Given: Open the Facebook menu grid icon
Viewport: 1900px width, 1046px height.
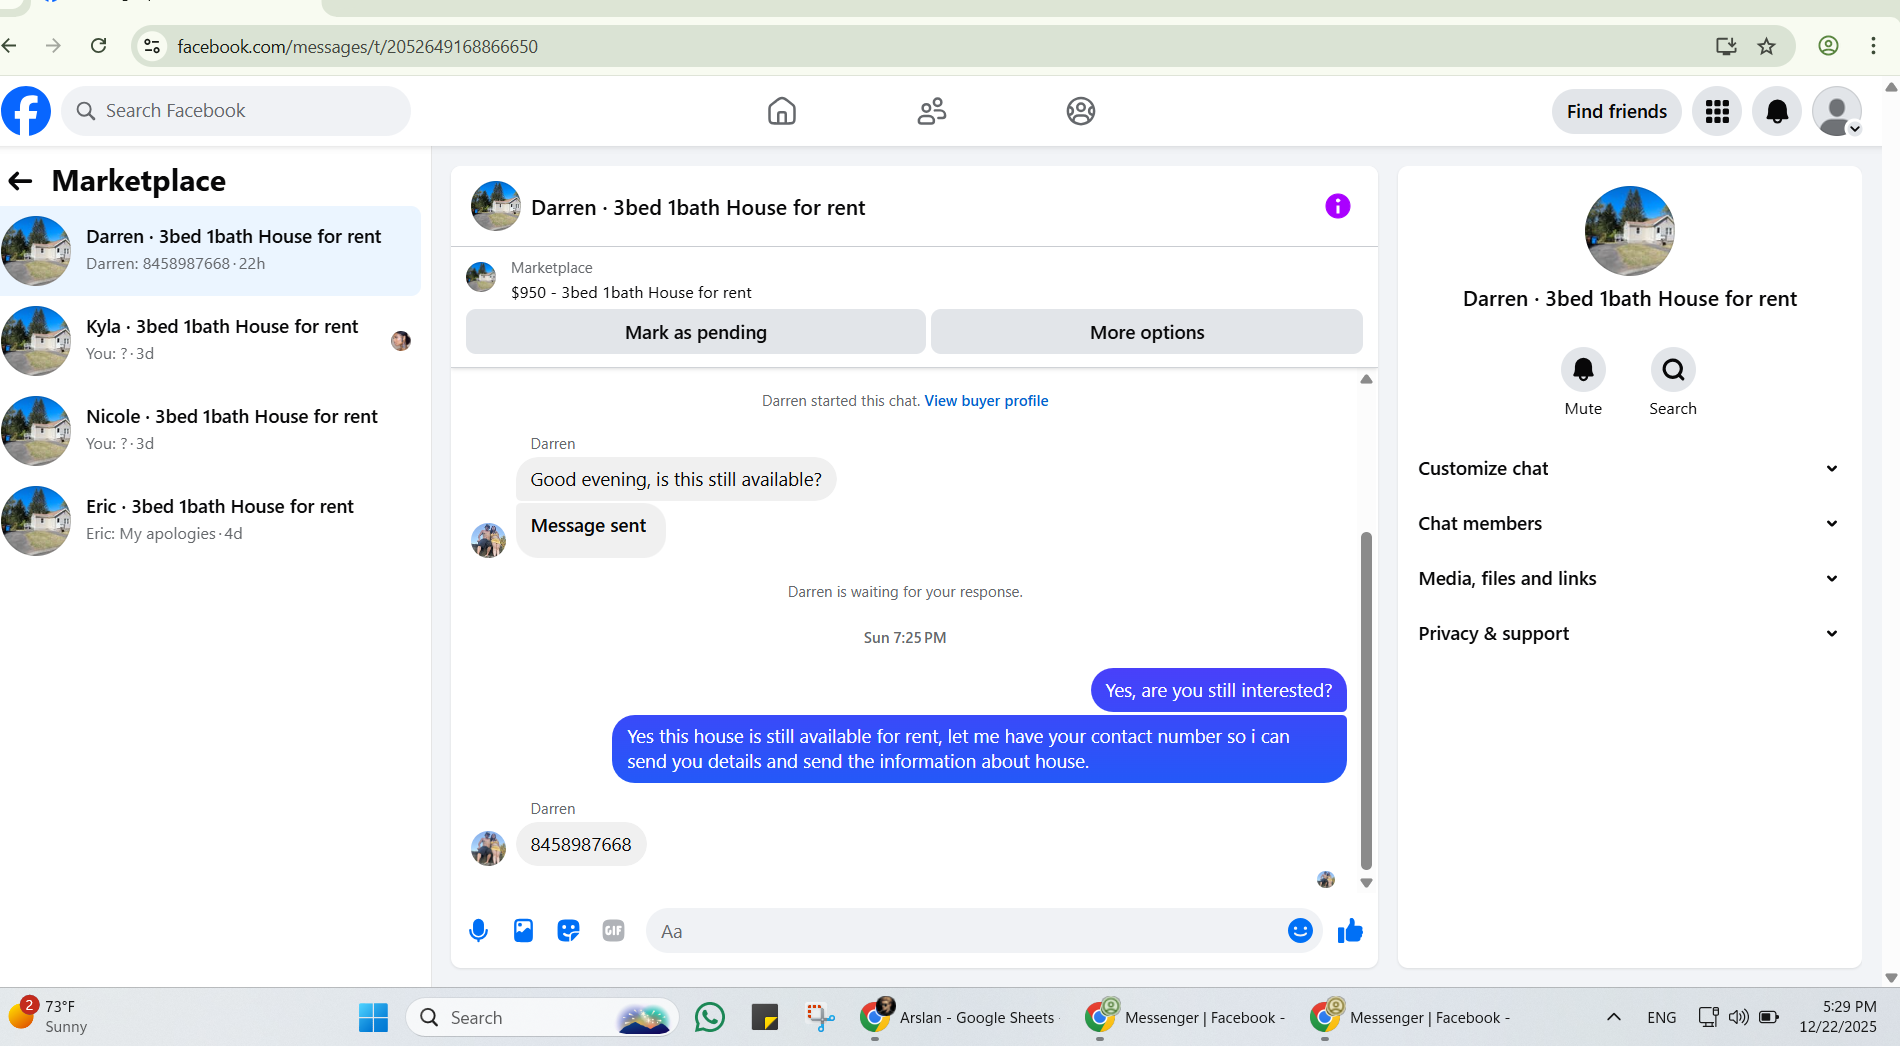Looking at the screenshot, I should (1717, 111).
